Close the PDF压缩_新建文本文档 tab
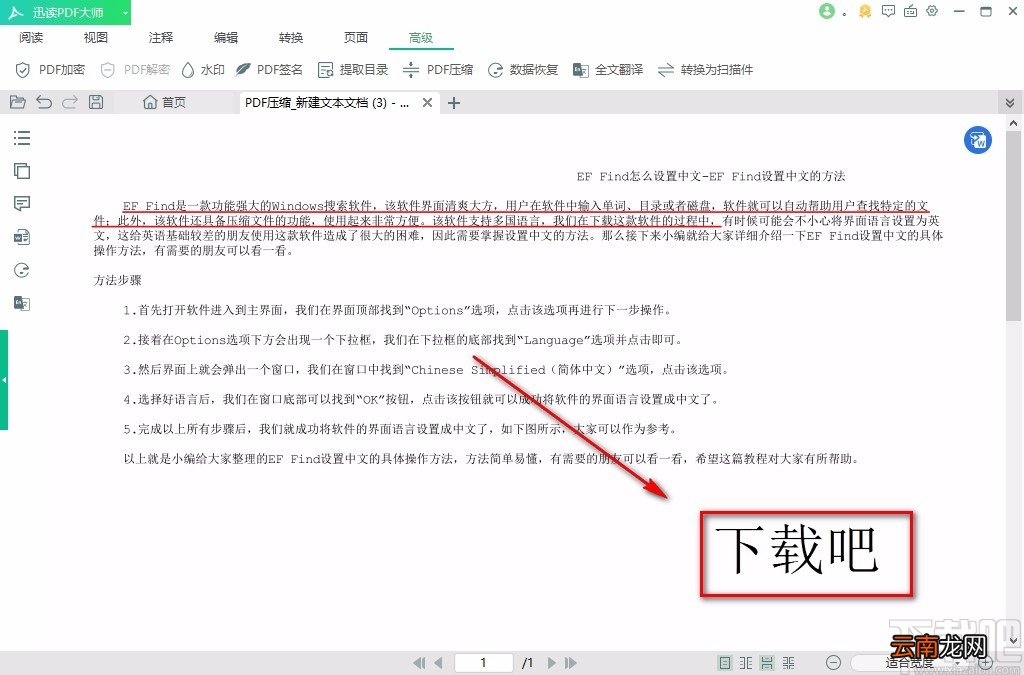This screenshot has height=675, width=1024. pos(427,102)
